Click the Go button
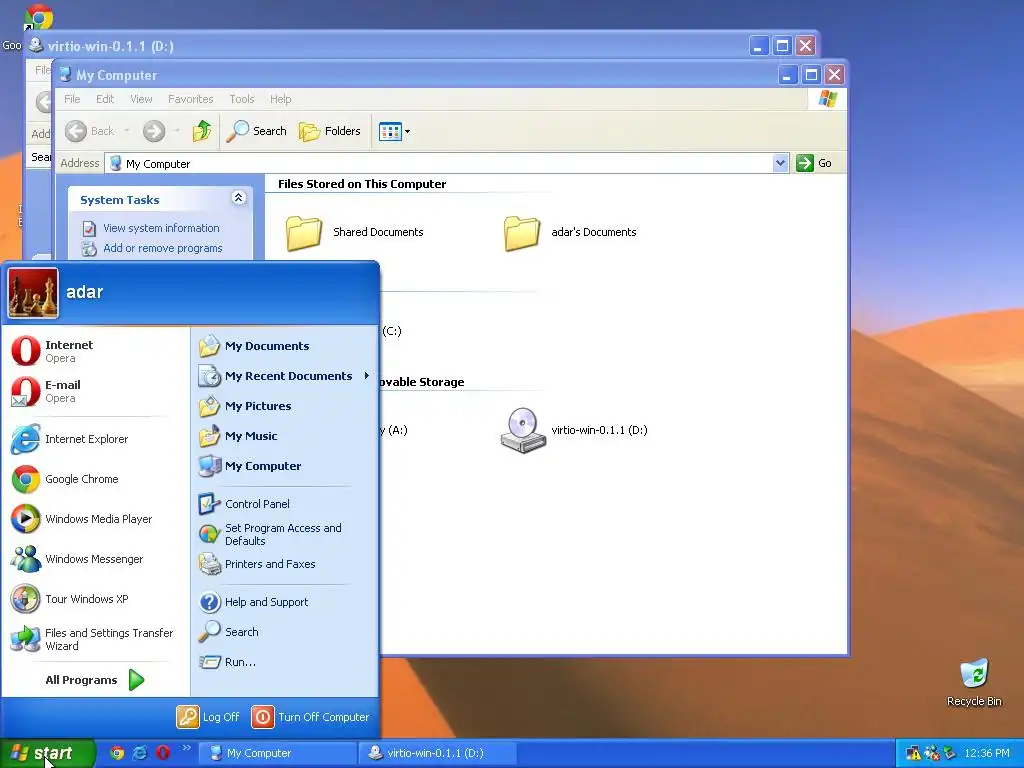The width and height of the screenshot is (1024, 768). click(814, 163)
